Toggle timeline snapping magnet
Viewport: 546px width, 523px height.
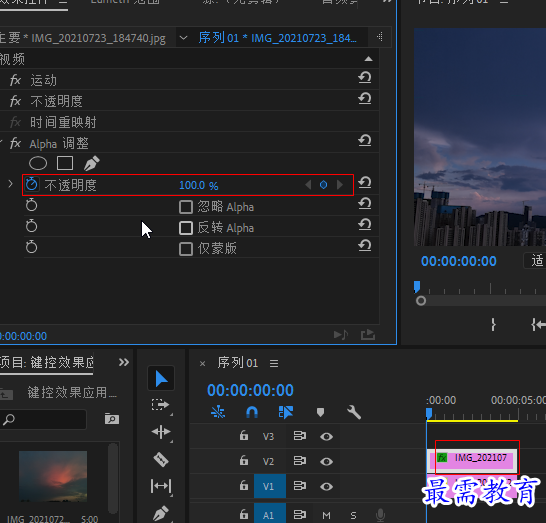(252, 412)
